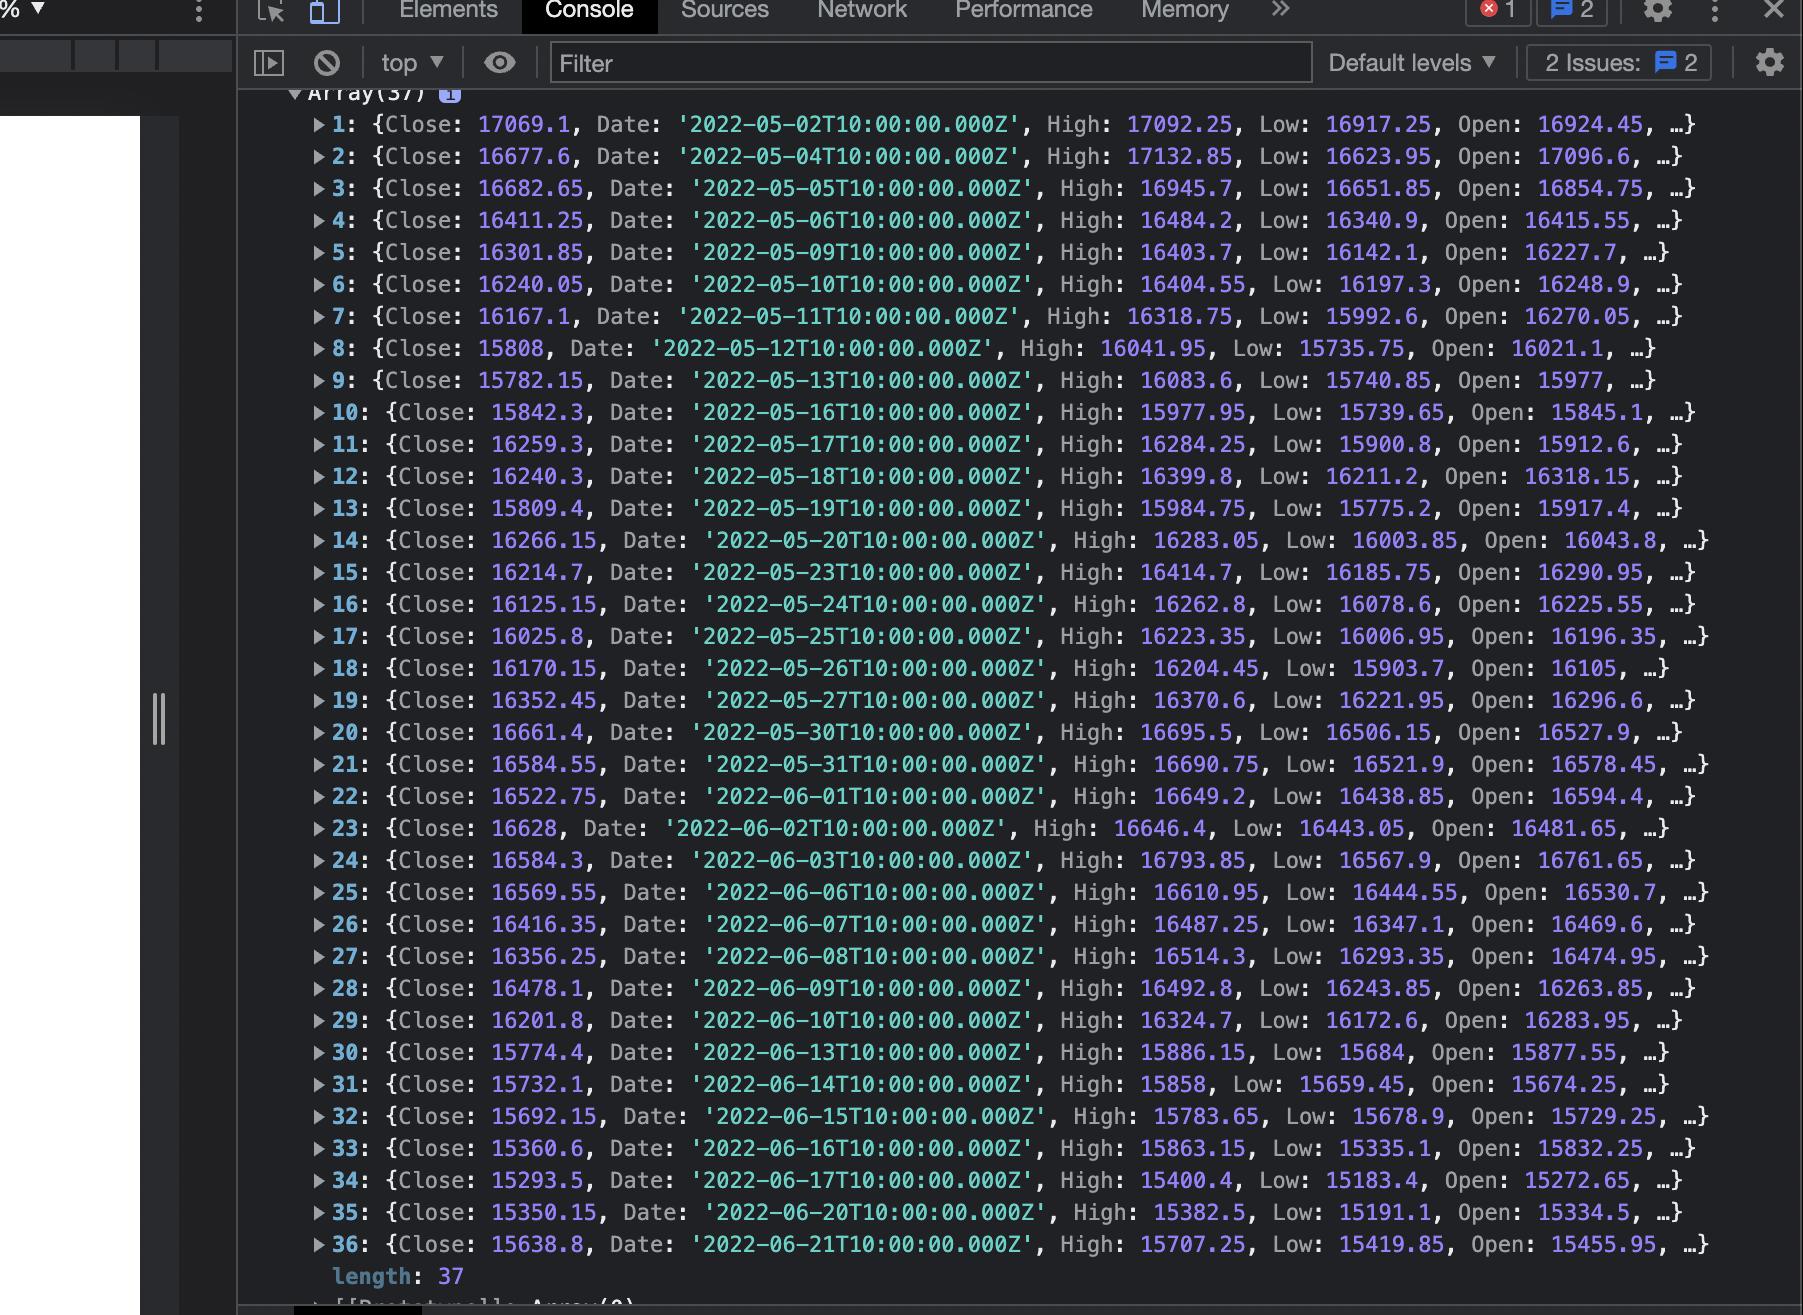This screenshot has width=1803, height=1315.
Task: Expand array entry 20 object
Action: click(x=319, y=733)
